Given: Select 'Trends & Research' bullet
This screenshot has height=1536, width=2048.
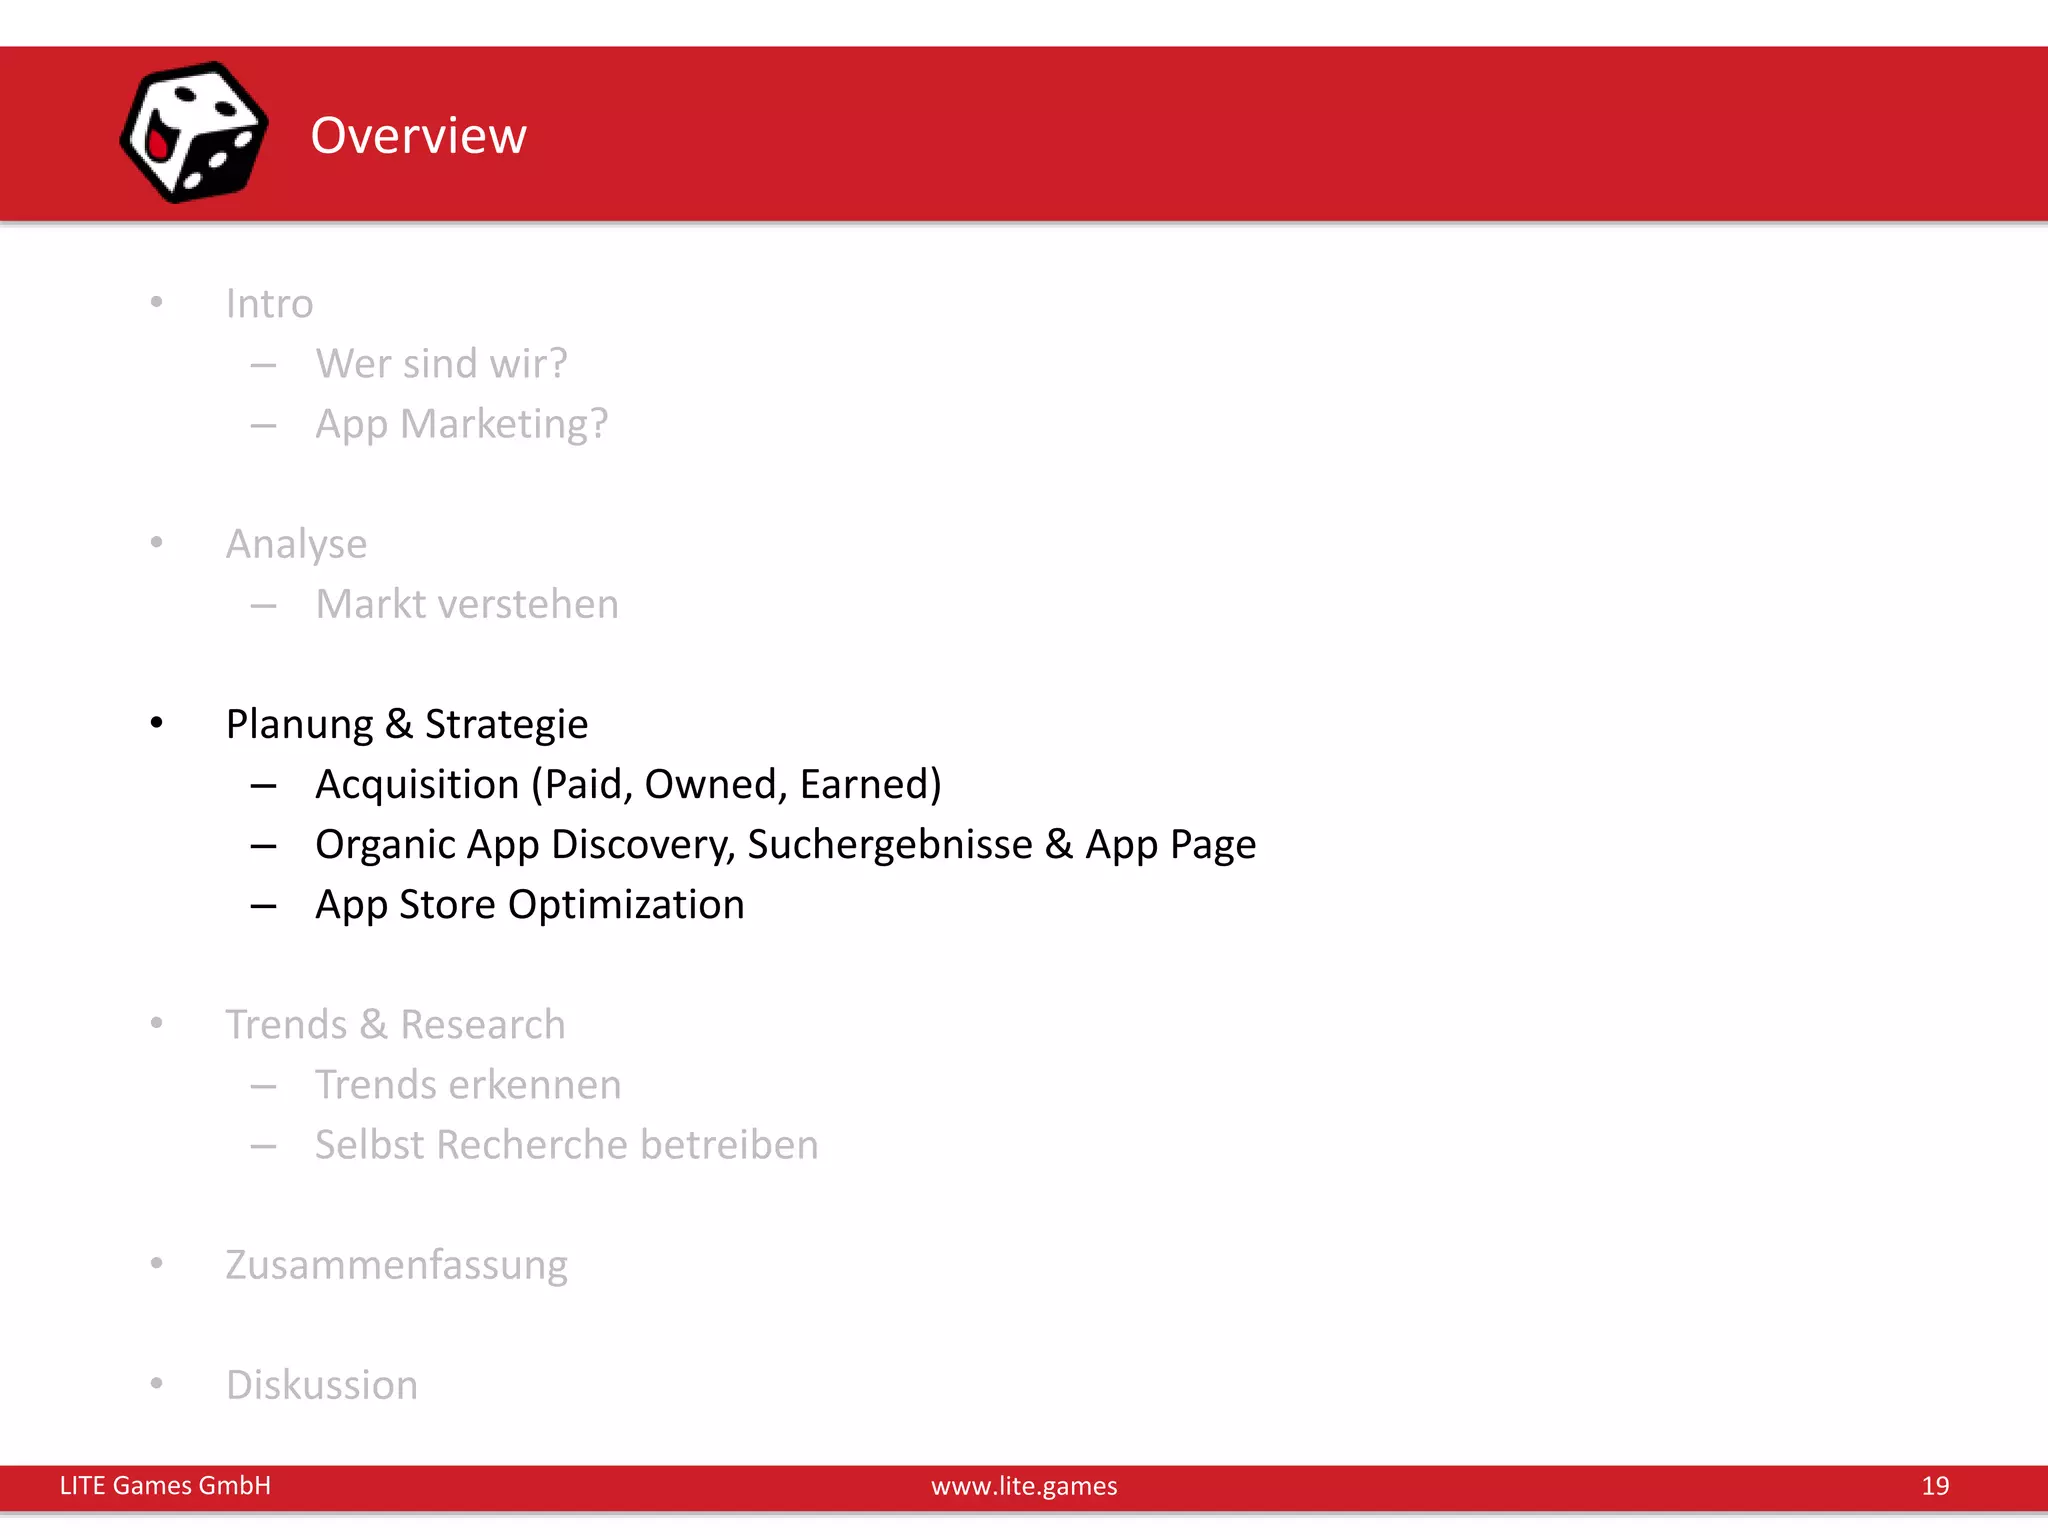Looking at the screenshot, I should tap(395, 1024).
